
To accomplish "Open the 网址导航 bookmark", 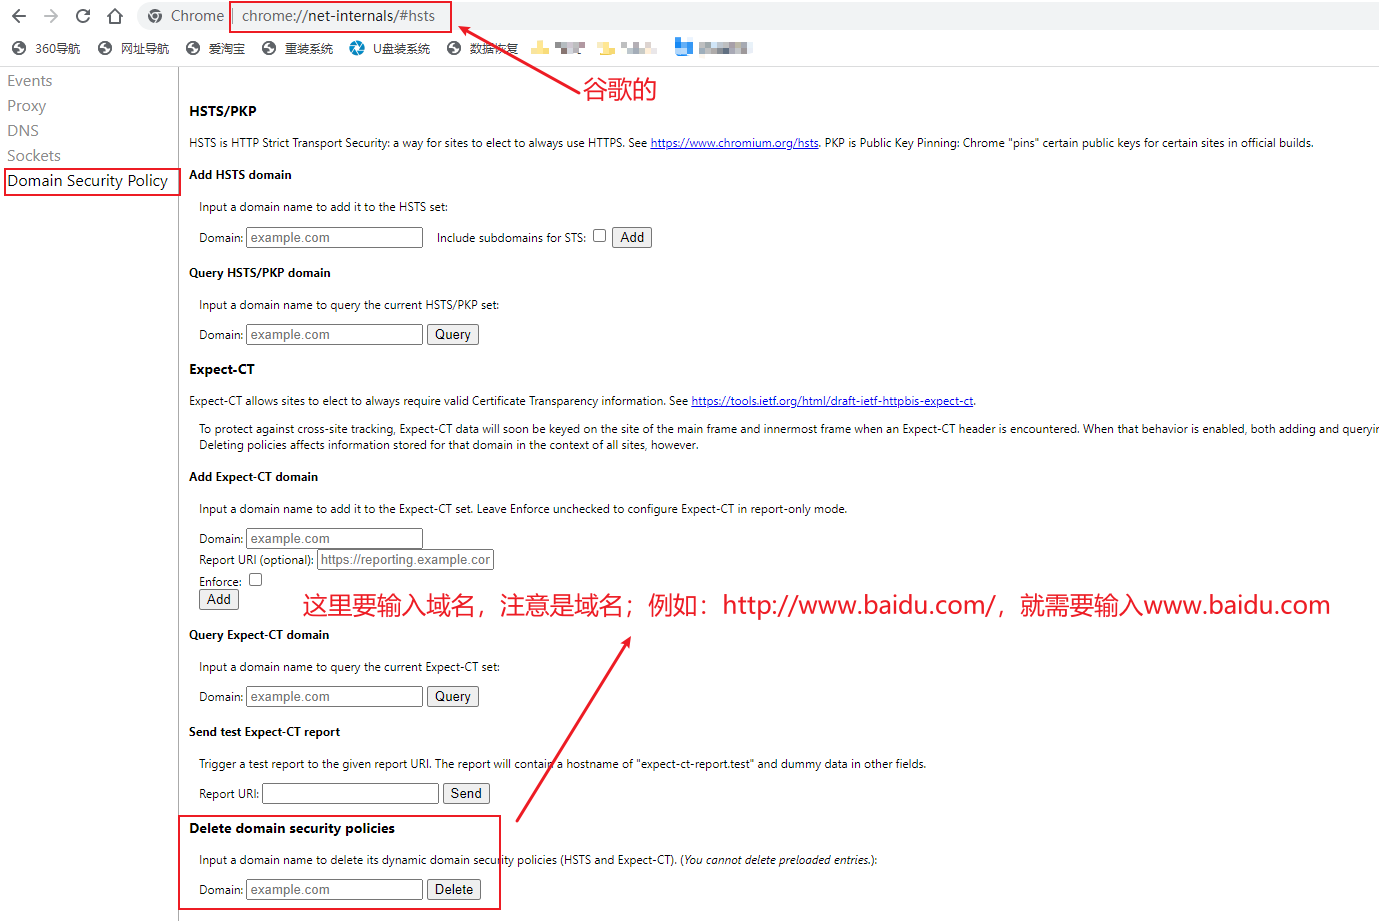I will click(133, 48).
